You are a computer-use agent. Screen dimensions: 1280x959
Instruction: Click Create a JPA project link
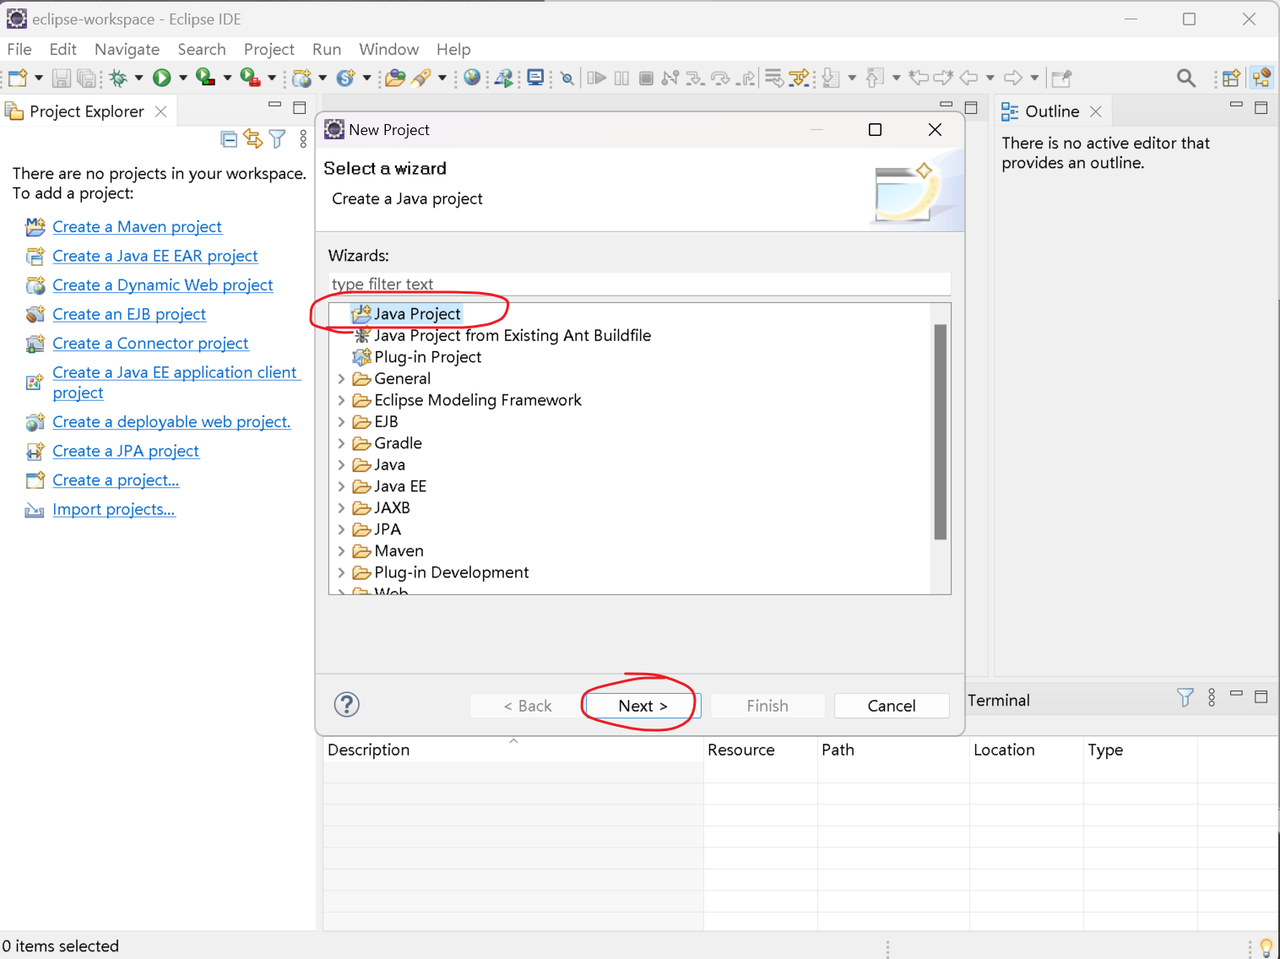tap(125, 451)
